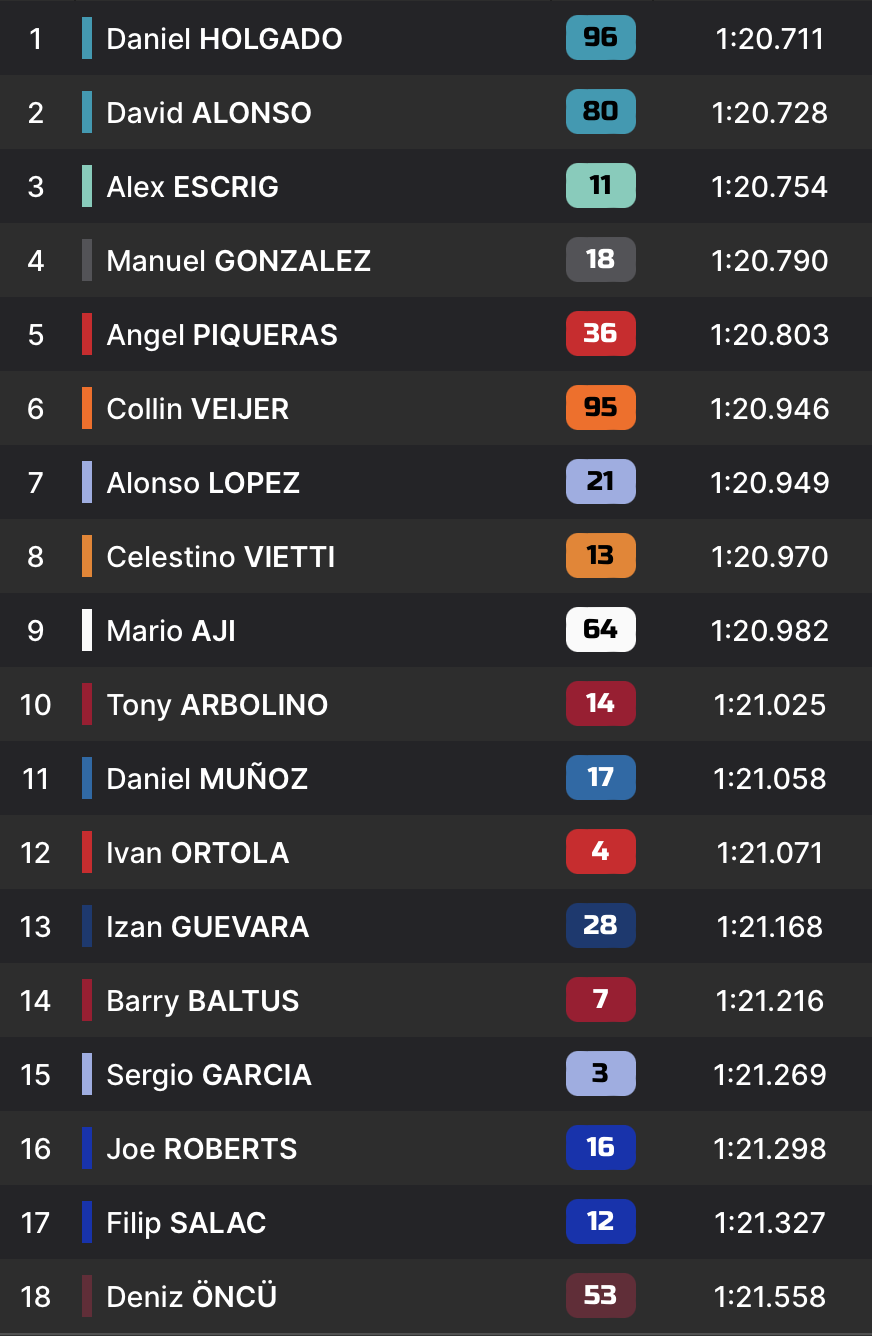Screen dimensions: 872x1336
Task: Select Sergio Garcia's 1:21.269 lap time
Action: (x=770, y=1075)
